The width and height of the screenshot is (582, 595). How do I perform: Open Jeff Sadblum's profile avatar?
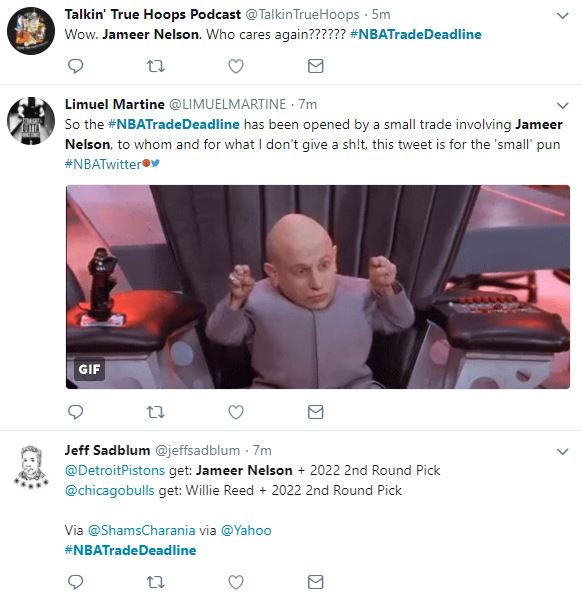(31, 466)
